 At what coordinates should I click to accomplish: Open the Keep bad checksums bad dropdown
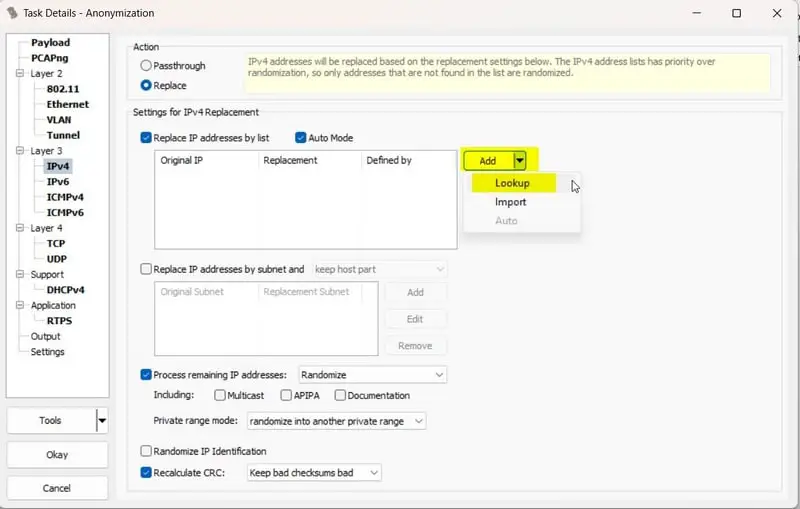coord(314,473)
